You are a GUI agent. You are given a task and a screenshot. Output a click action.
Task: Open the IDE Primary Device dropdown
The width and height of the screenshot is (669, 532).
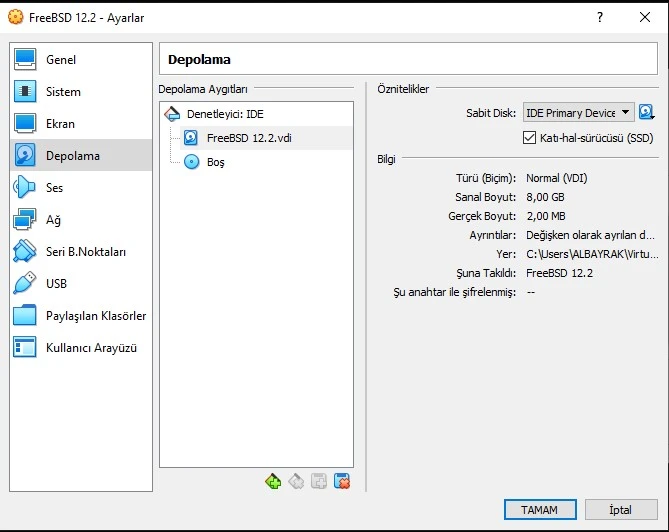click(x=579, y=113)
